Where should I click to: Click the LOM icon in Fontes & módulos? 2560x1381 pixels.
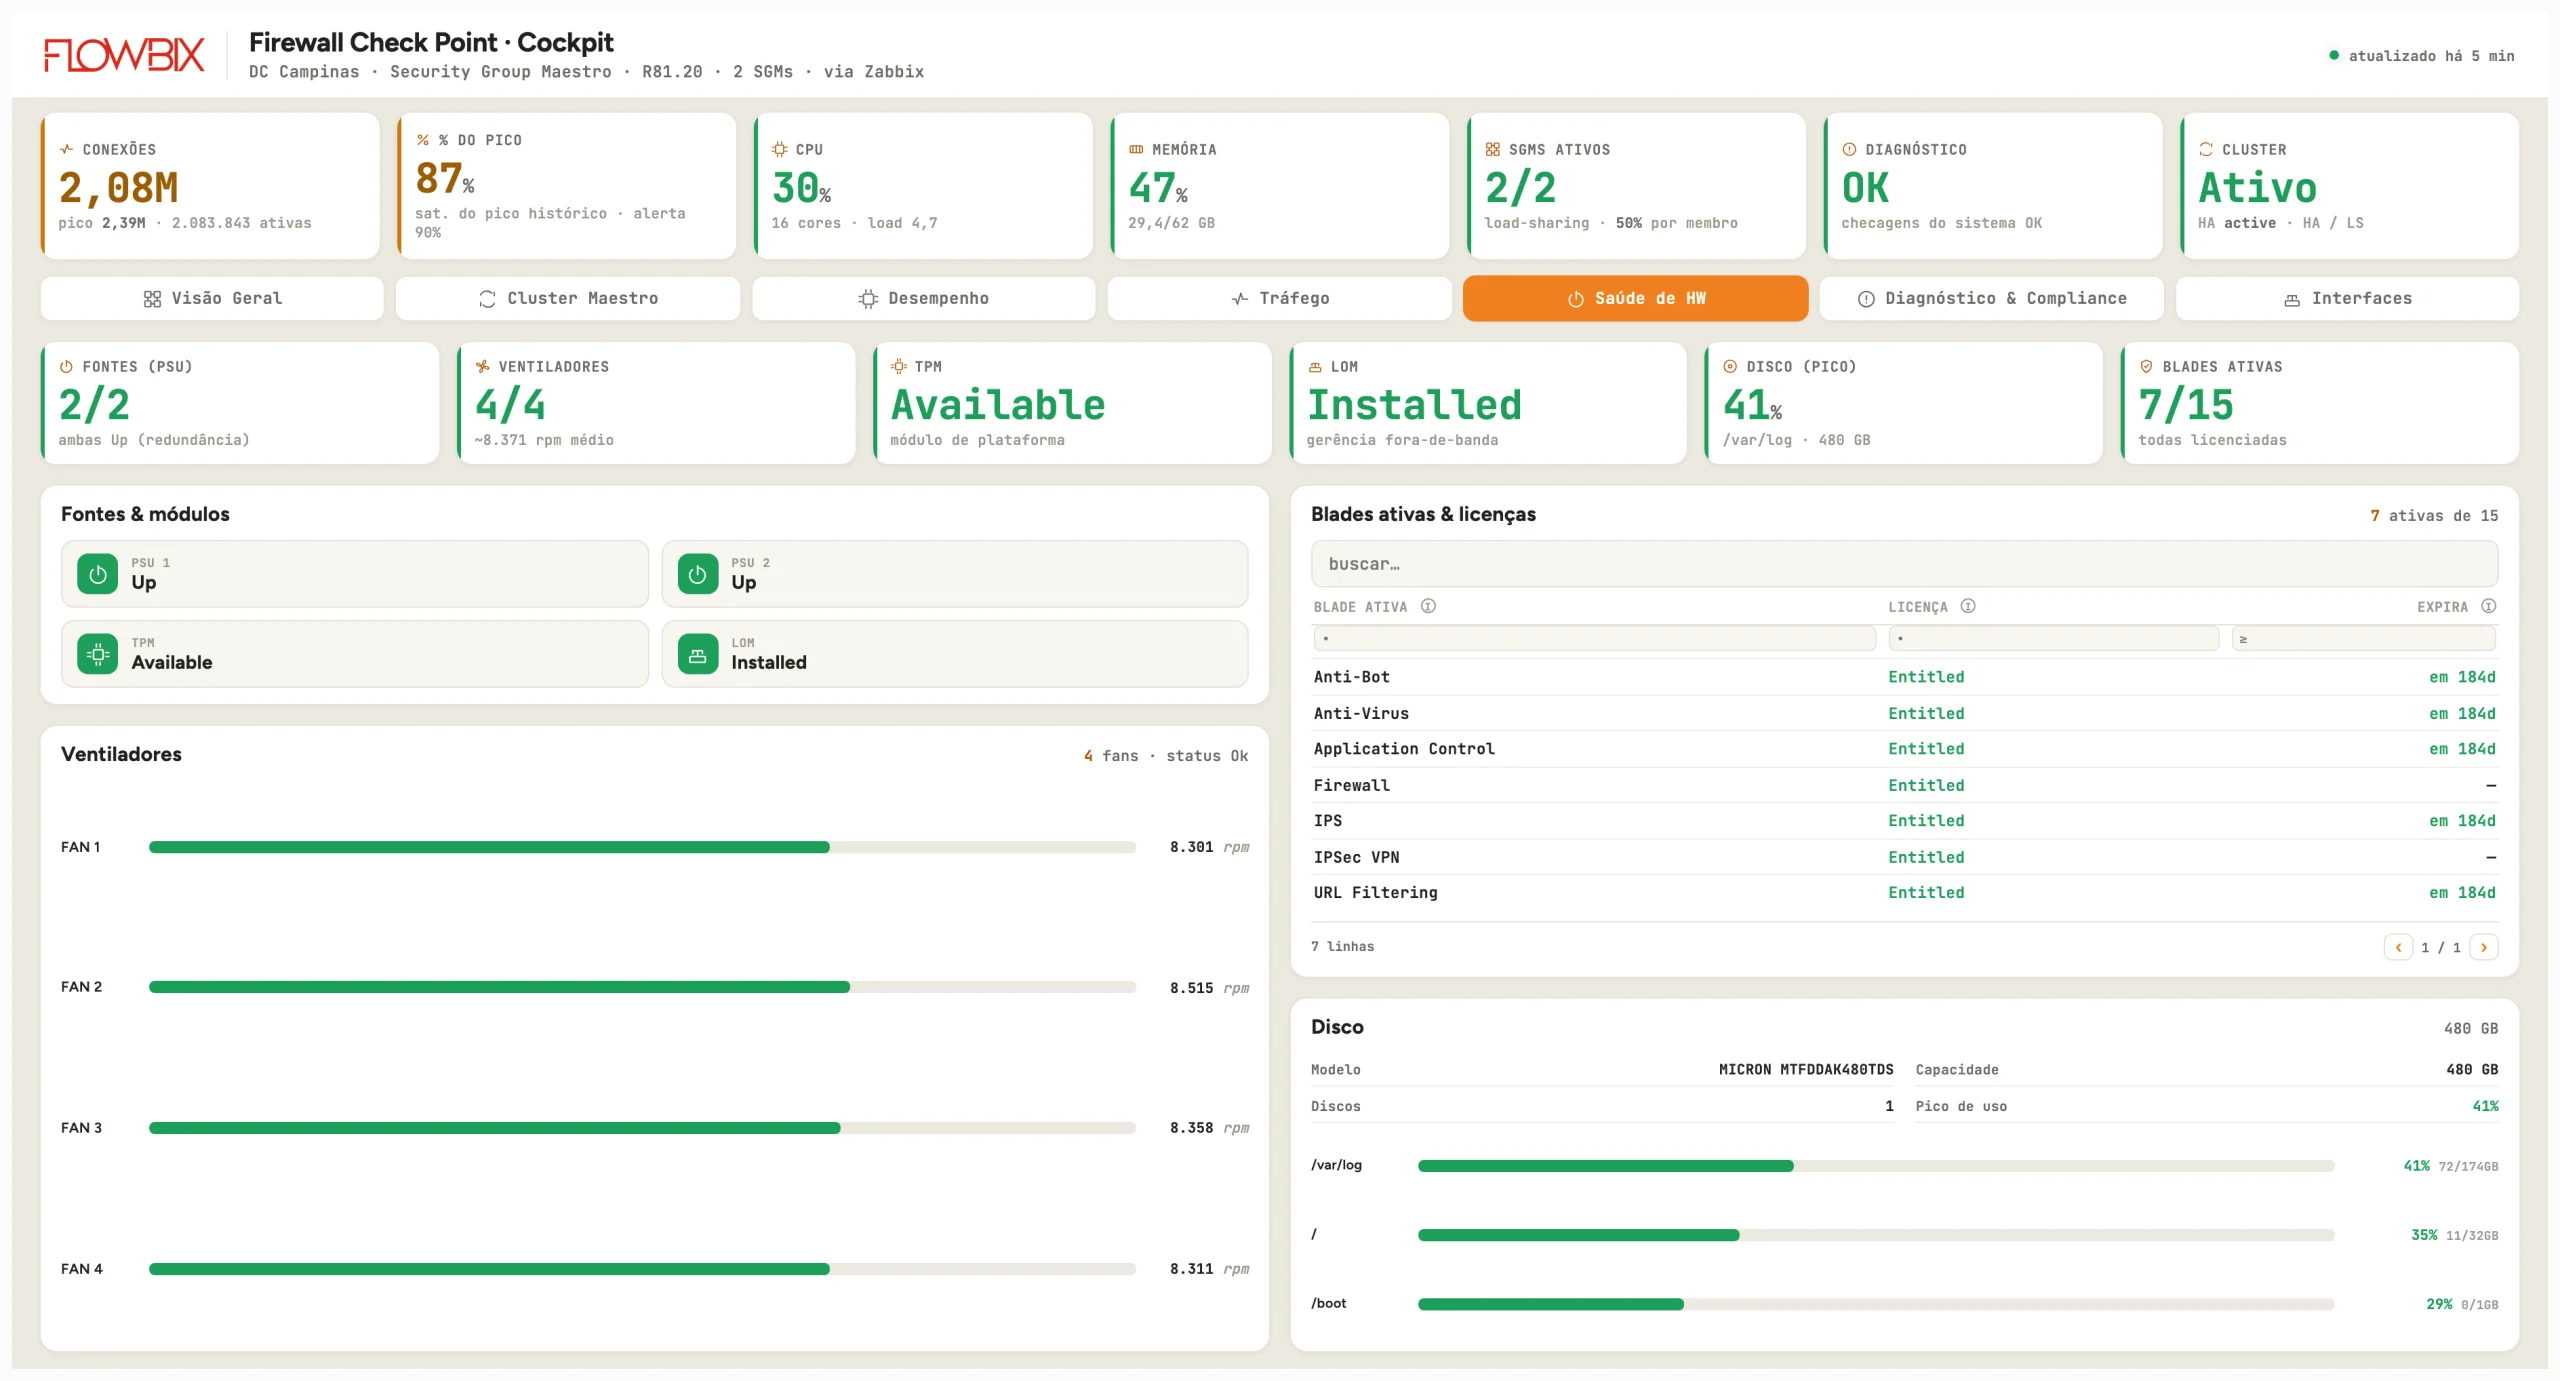tap(698, 654)
